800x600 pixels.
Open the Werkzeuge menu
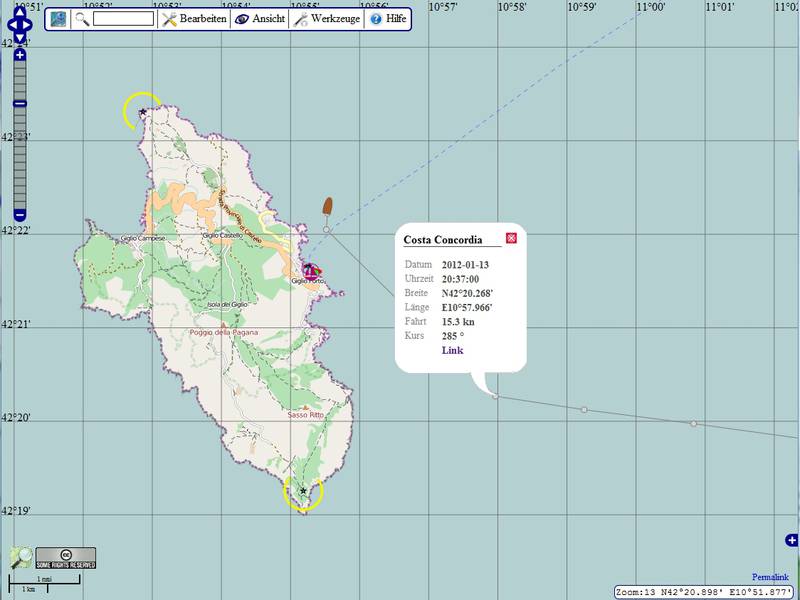click(x=327, y=19)
